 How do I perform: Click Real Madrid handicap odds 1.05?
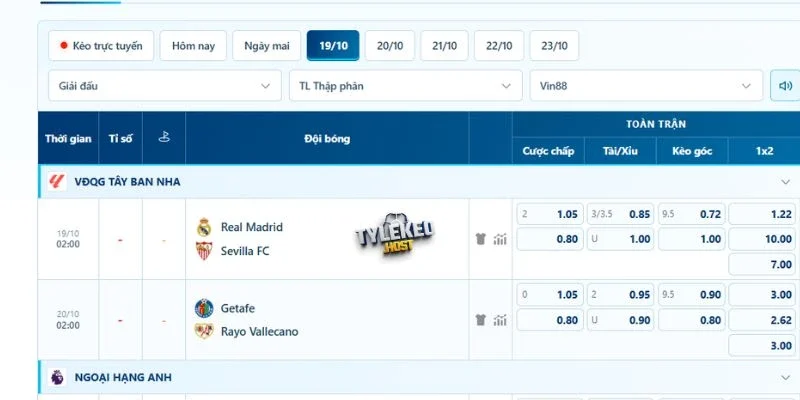[x=550, y=214]
